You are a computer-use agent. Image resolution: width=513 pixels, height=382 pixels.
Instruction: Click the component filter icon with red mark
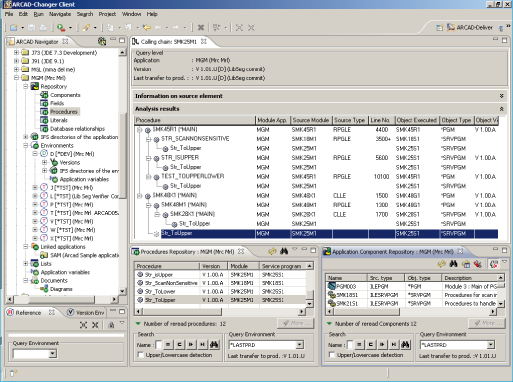493,264
